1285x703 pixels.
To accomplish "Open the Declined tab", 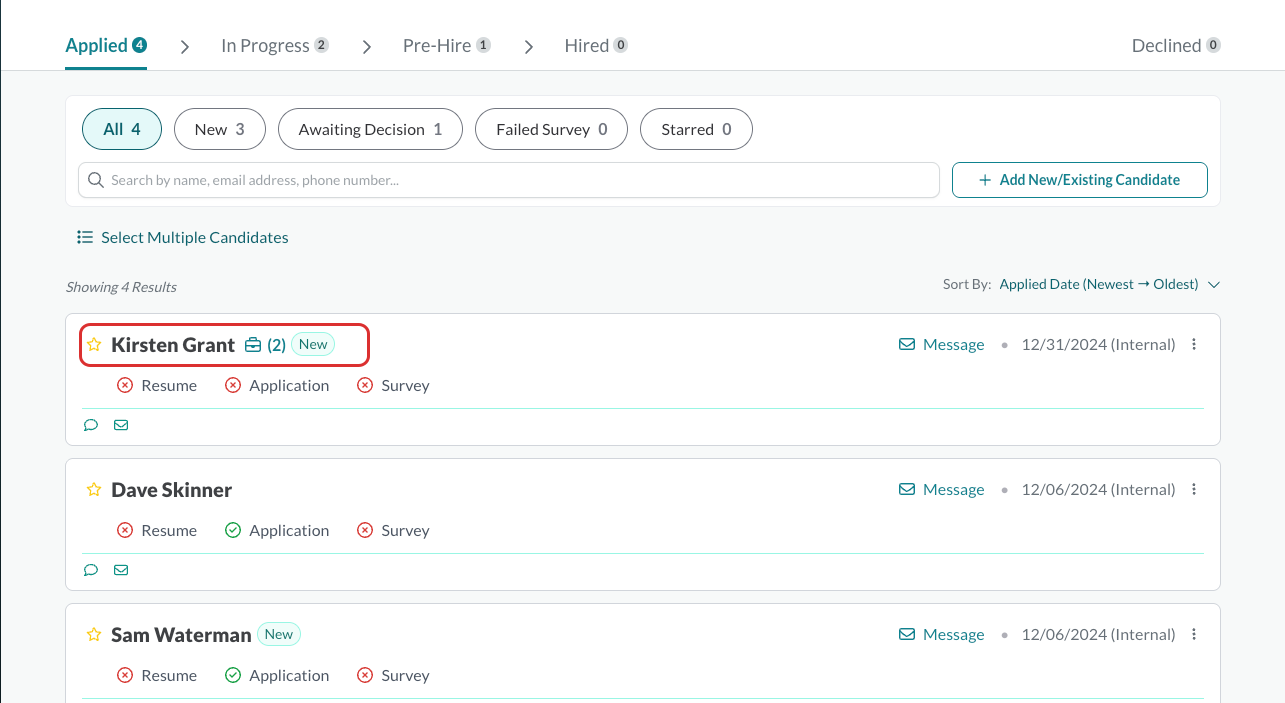I will coord(1176,46).
